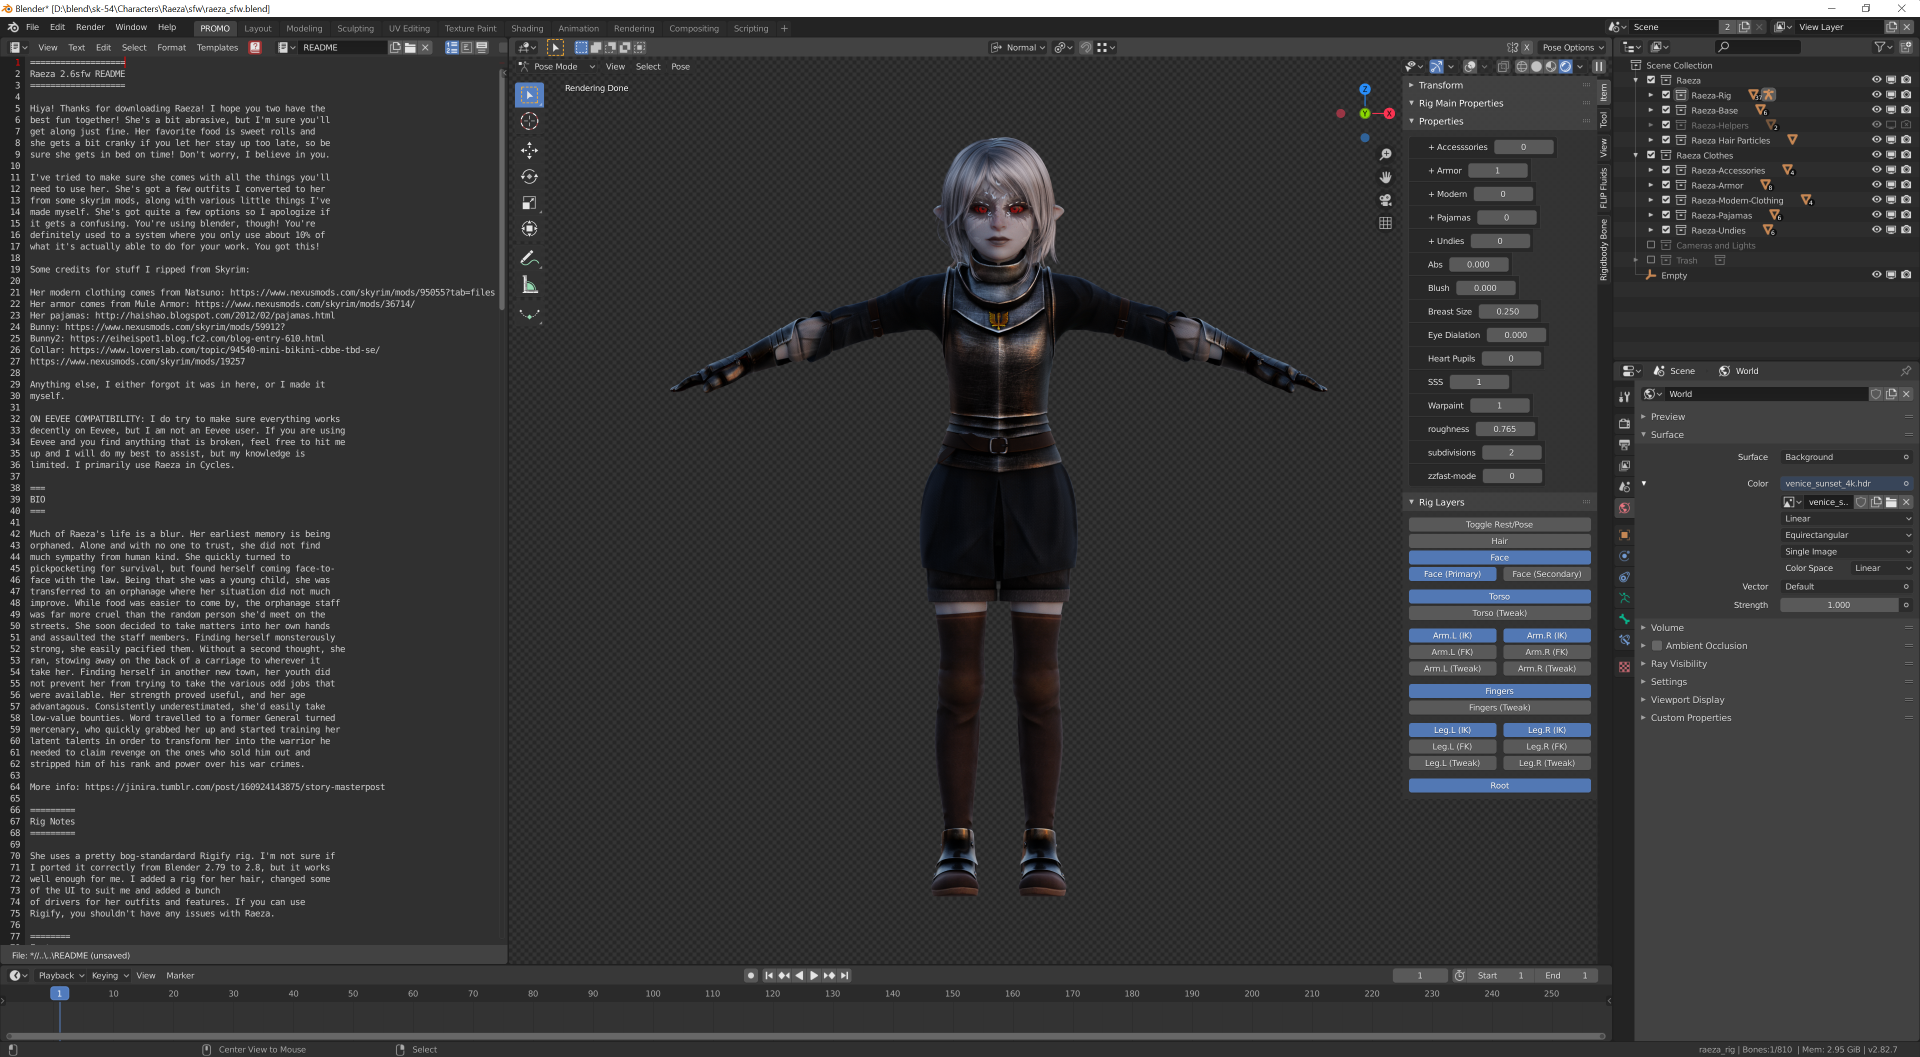Open the Pose Mode dropdown
The image size is (1920, 1057).
pos(556,67)
